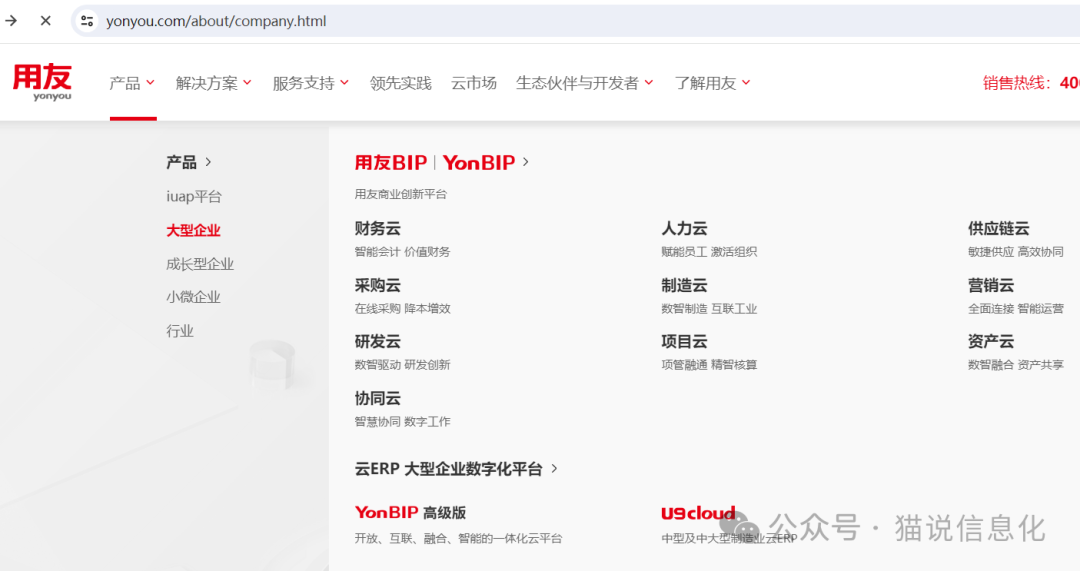Expand chevron next to 了解用友
Image resolution: width=1080 pixels, height=571 pixels.
pos(746,83)
